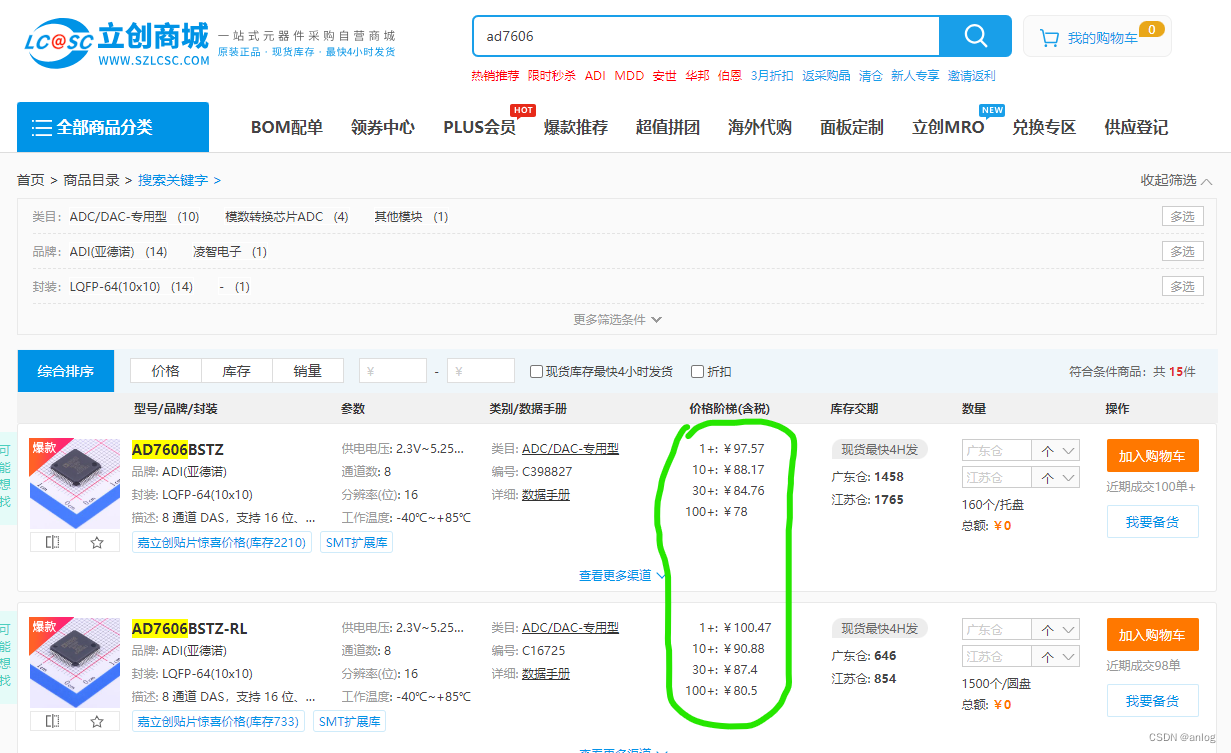
Task: Click 我要备货 for AD7606BSTZ-RL
Action: click(1152, 701)
